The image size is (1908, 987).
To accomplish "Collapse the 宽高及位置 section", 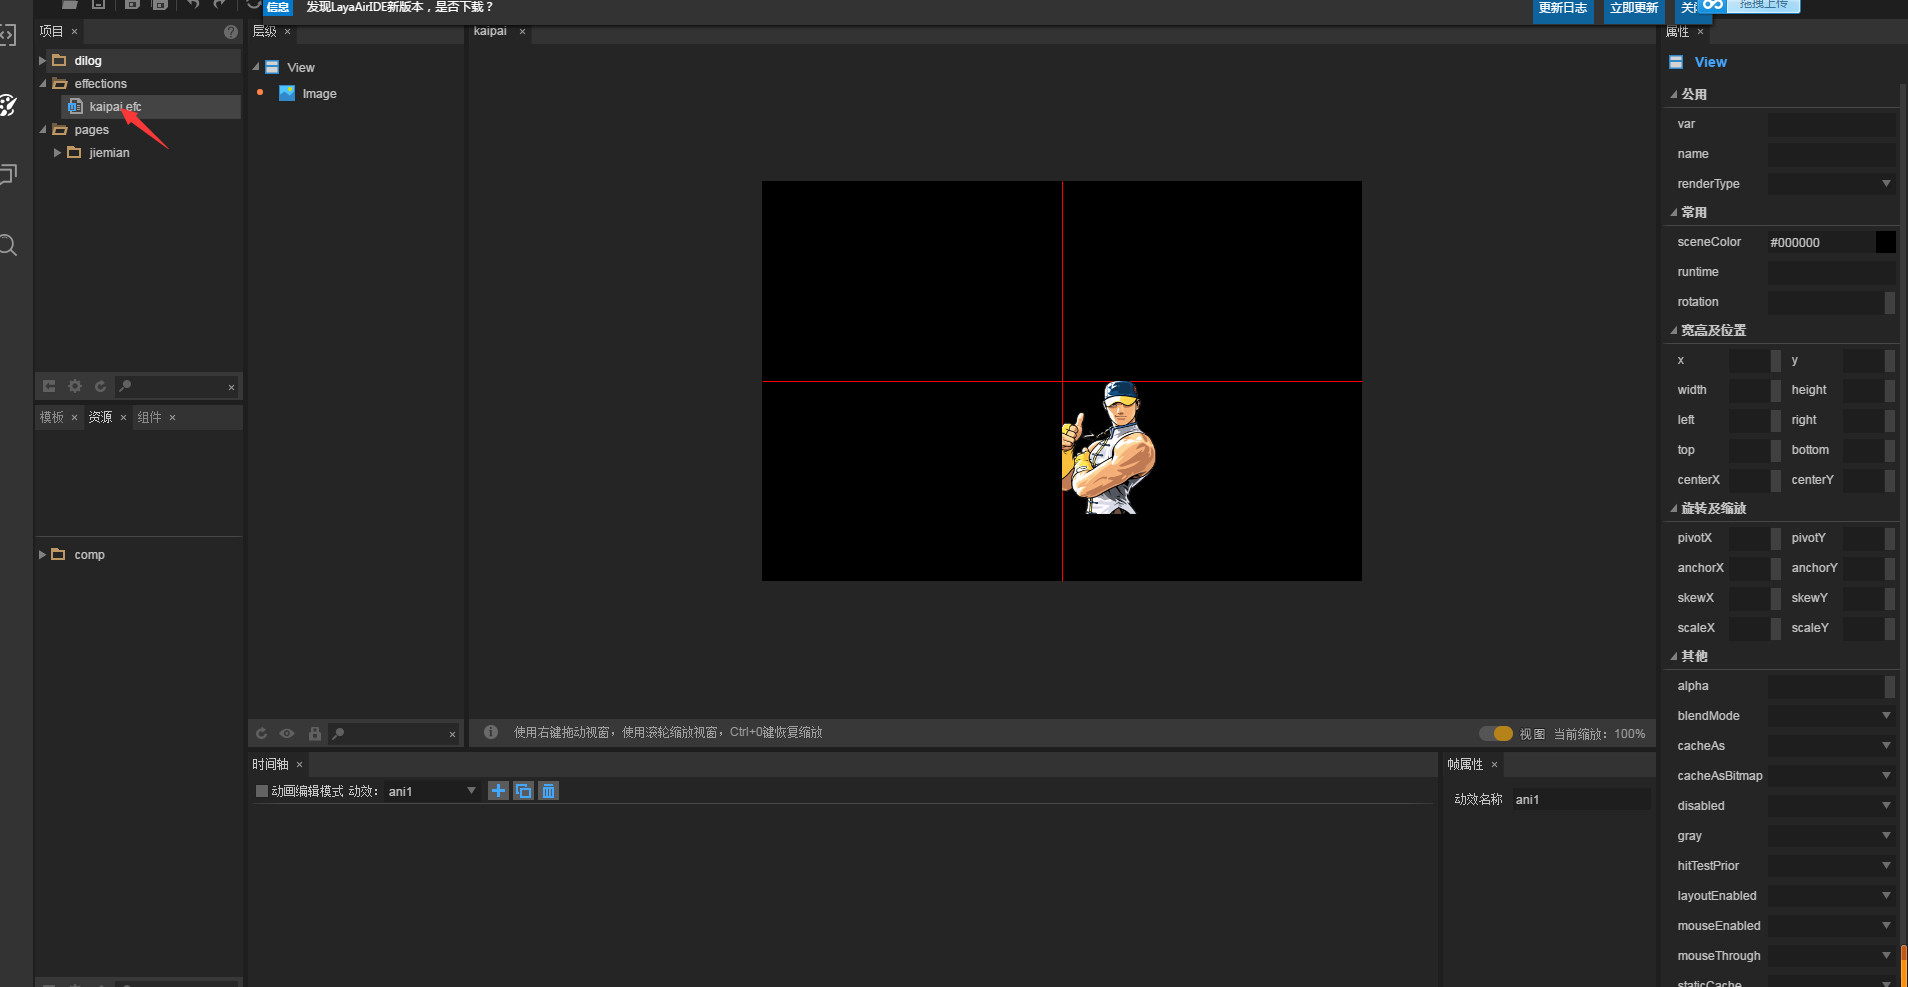I will (1674, 330).
